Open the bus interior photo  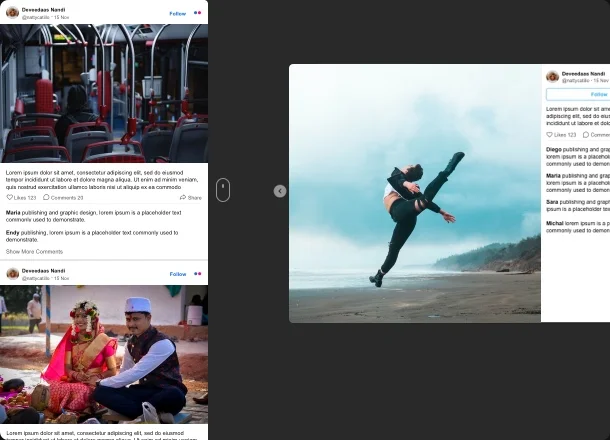[104, 93]
